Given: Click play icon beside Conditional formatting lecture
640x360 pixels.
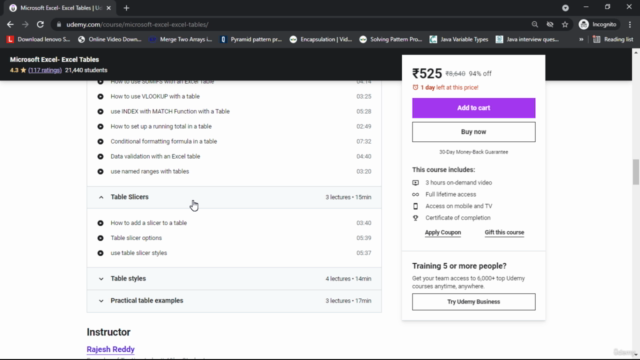Looking at the screenshot, I should pos(100,141).
